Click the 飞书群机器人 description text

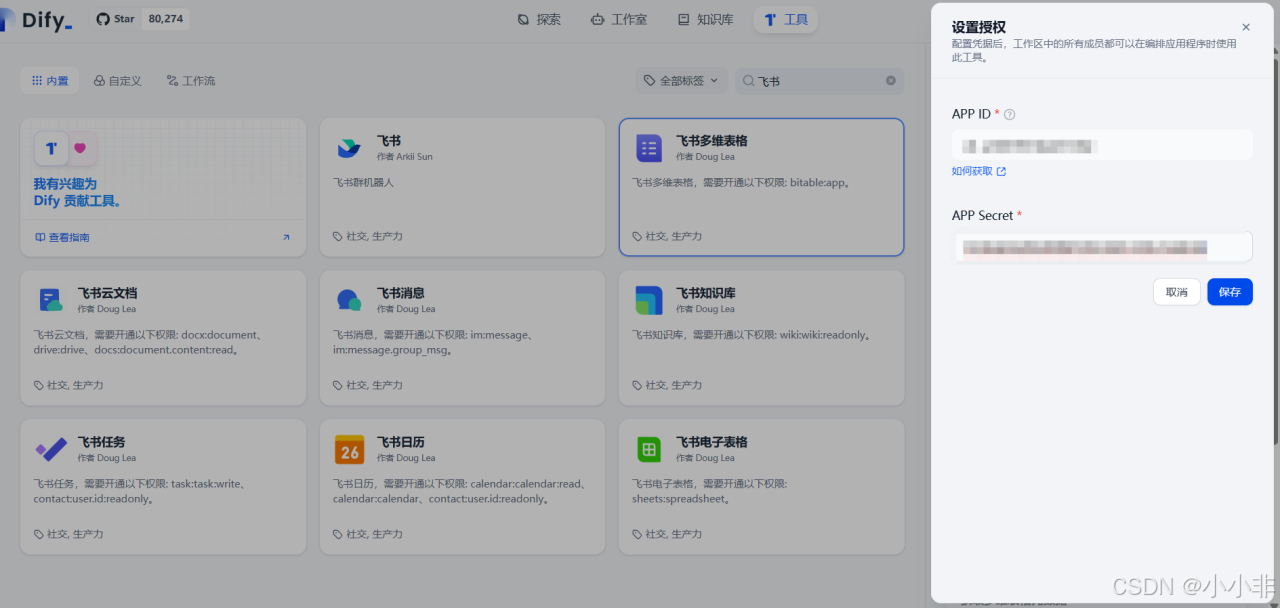[364, 183]
